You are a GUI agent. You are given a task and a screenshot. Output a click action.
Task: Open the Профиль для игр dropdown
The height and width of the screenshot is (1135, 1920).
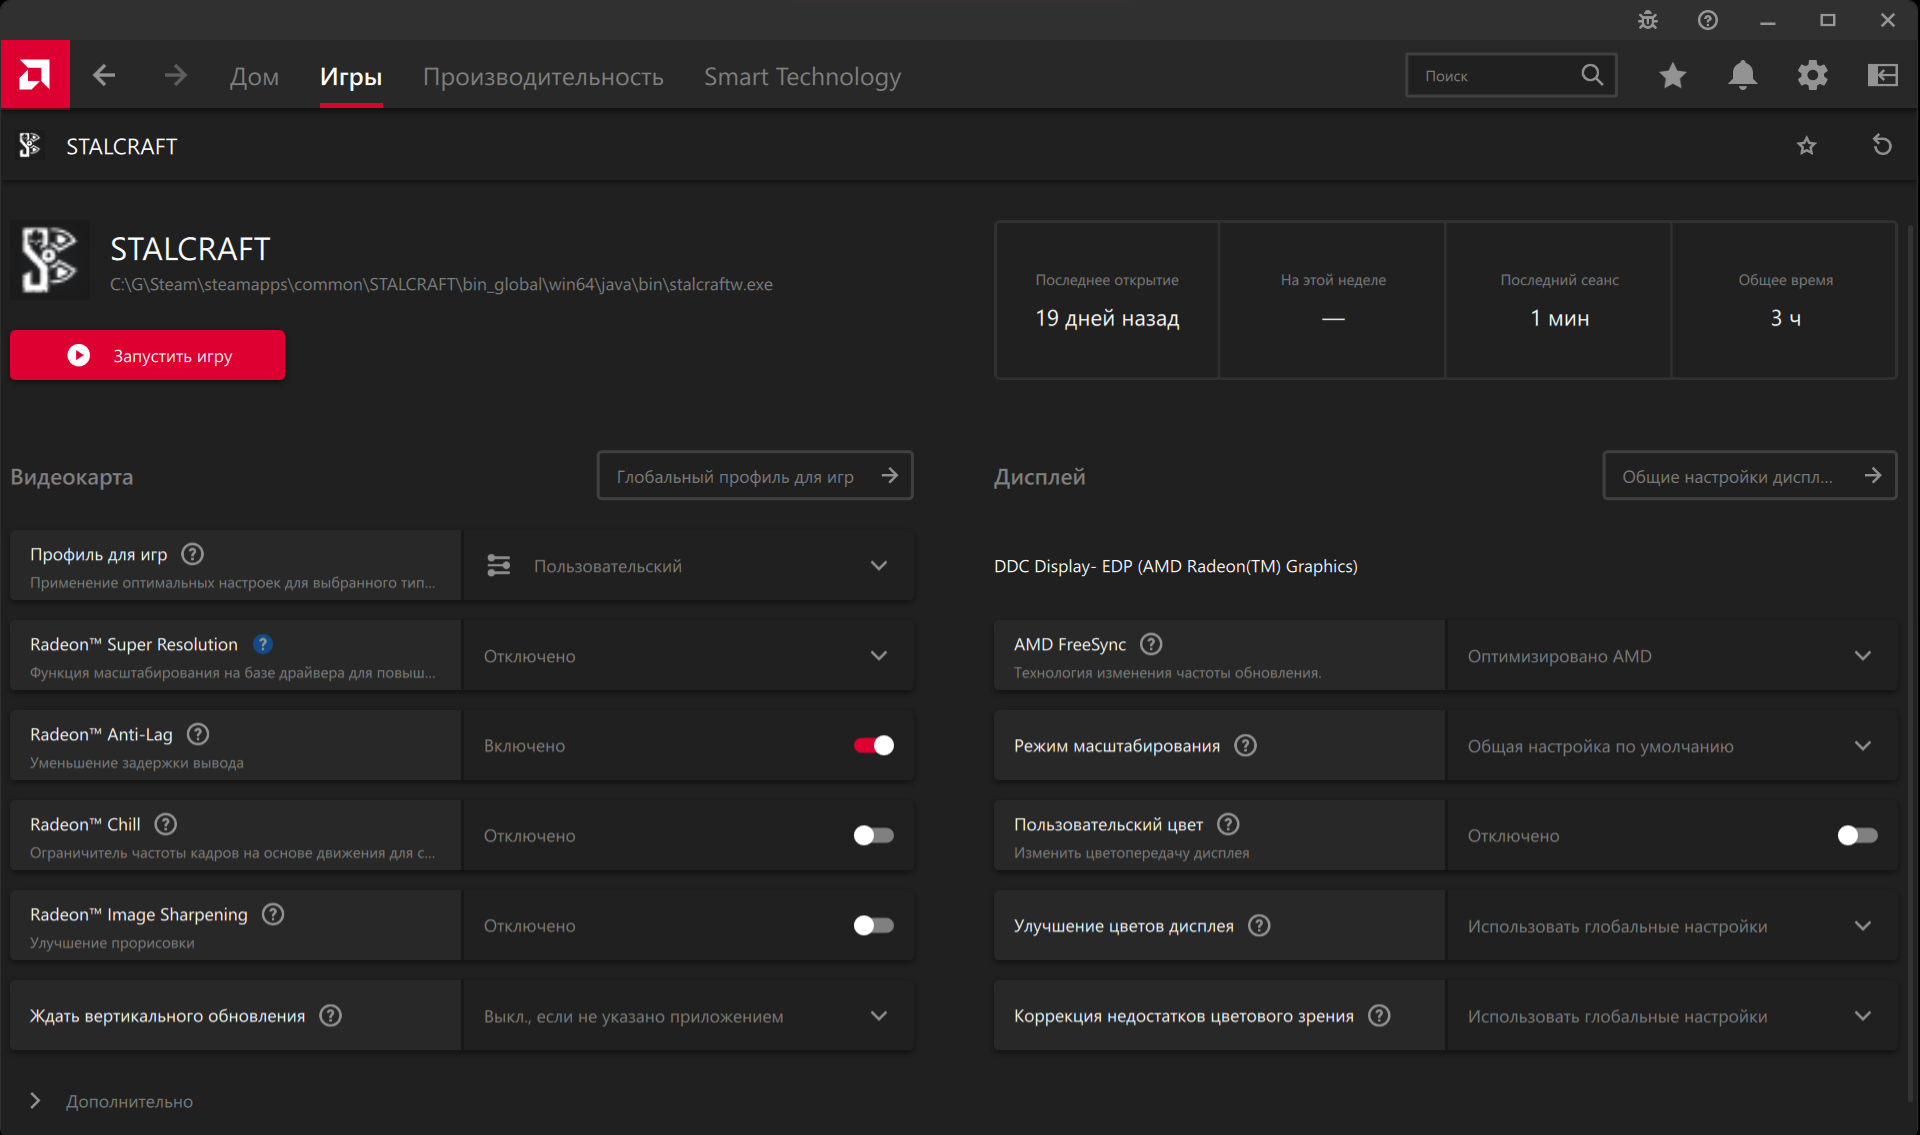point(688,566)
